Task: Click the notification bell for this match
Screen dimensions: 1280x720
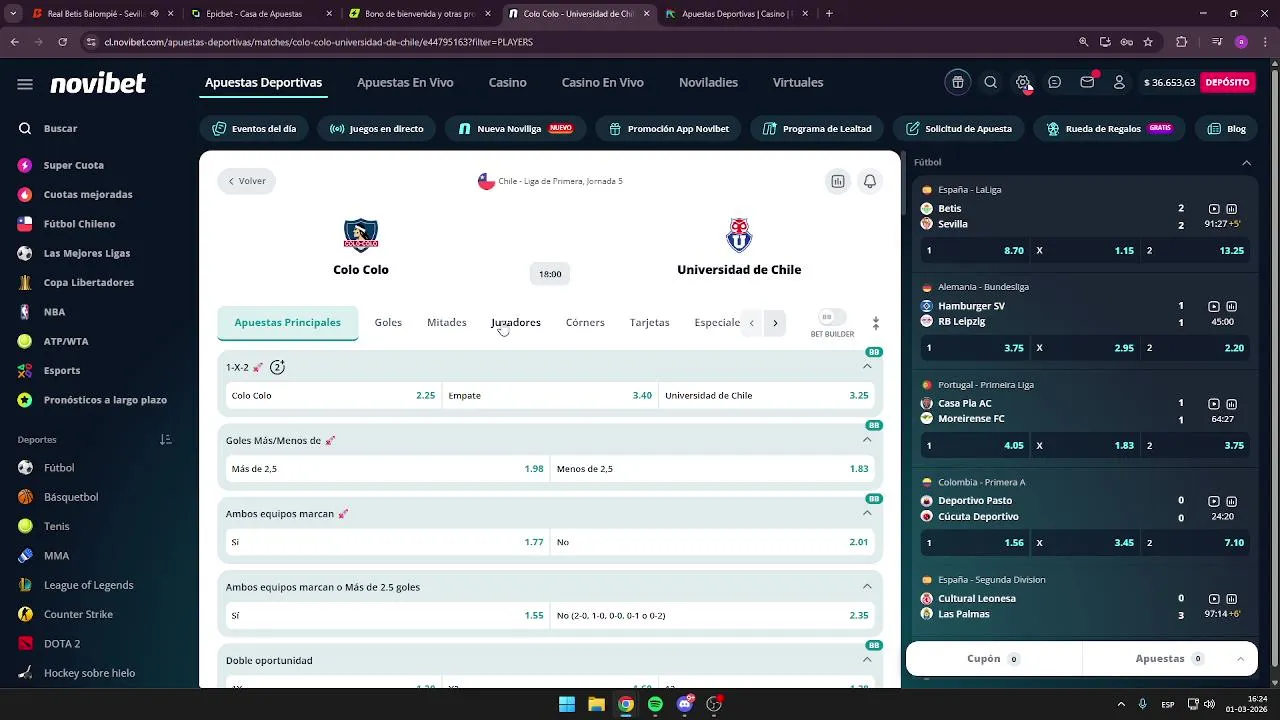Action: point(870,181)
